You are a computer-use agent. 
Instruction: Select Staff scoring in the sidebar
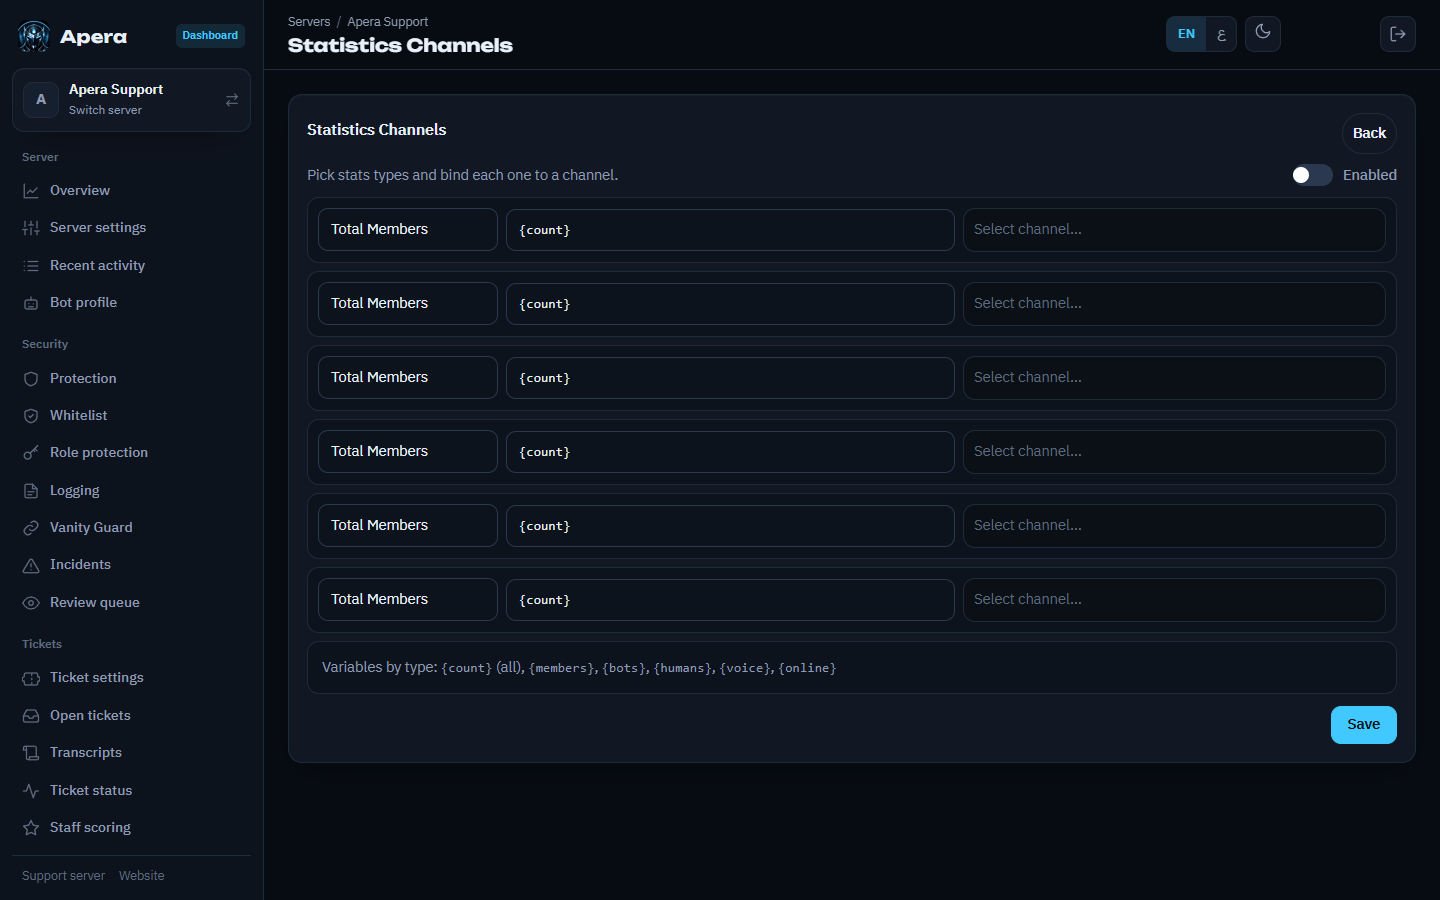(x=131, y=828)
